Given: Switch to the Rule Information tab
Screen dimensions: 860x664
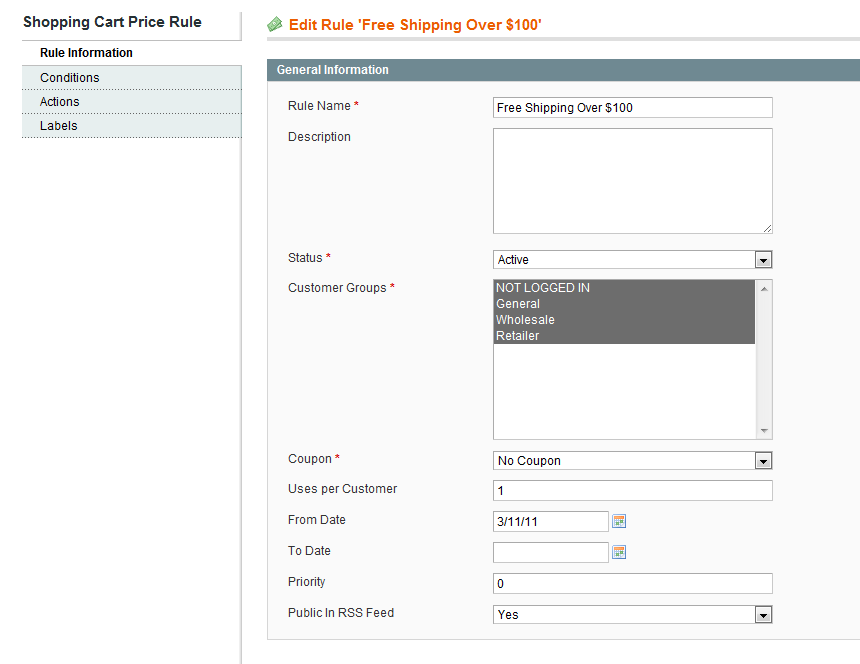Looking at the screenshot, I should click(x=132, y=53).
